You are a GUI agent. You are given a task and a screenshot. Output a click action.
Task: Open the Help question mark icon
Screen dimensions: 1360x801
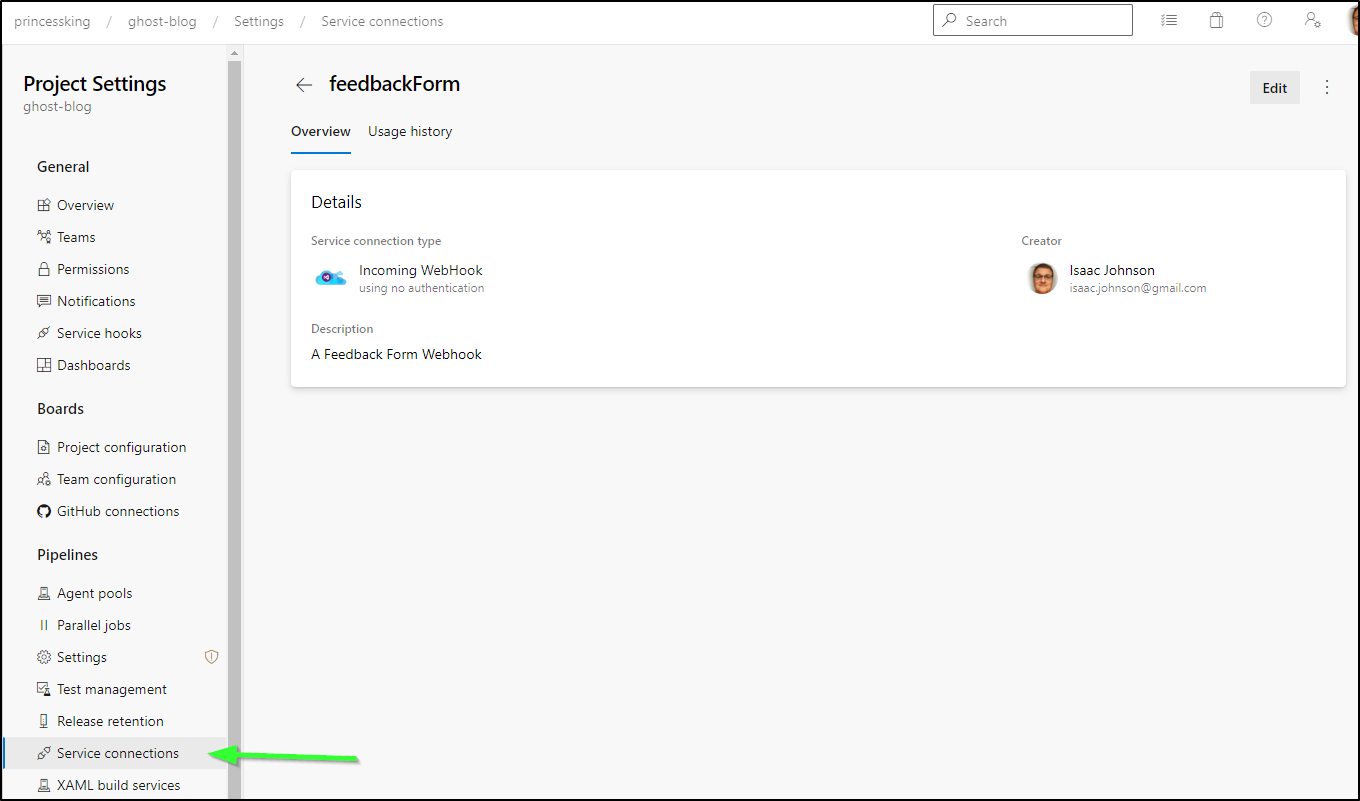coord(1264,20)
